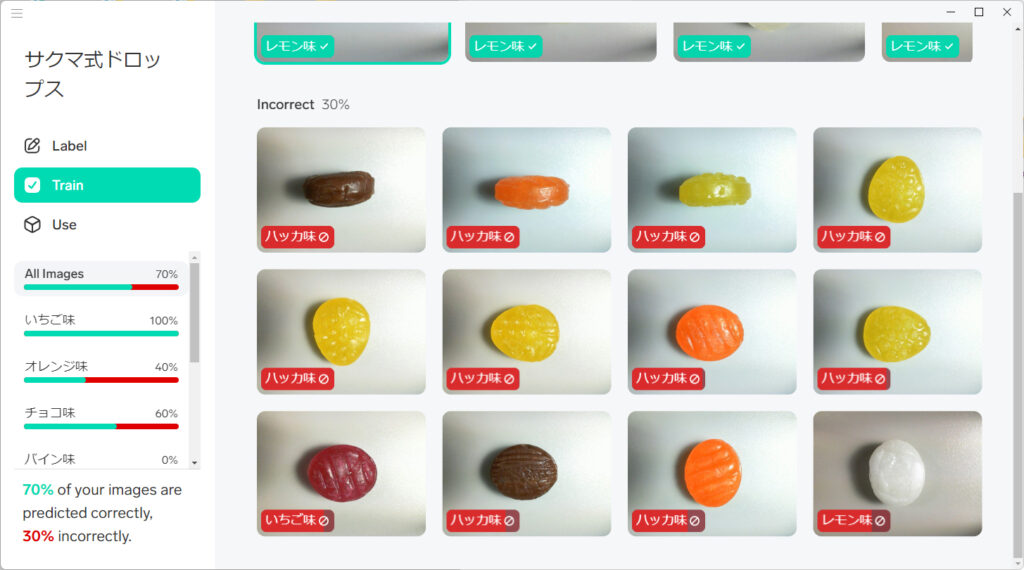Open the white candy thumbnail
This screenshot has width=1024, height=570.
click(x=897, y=473)
